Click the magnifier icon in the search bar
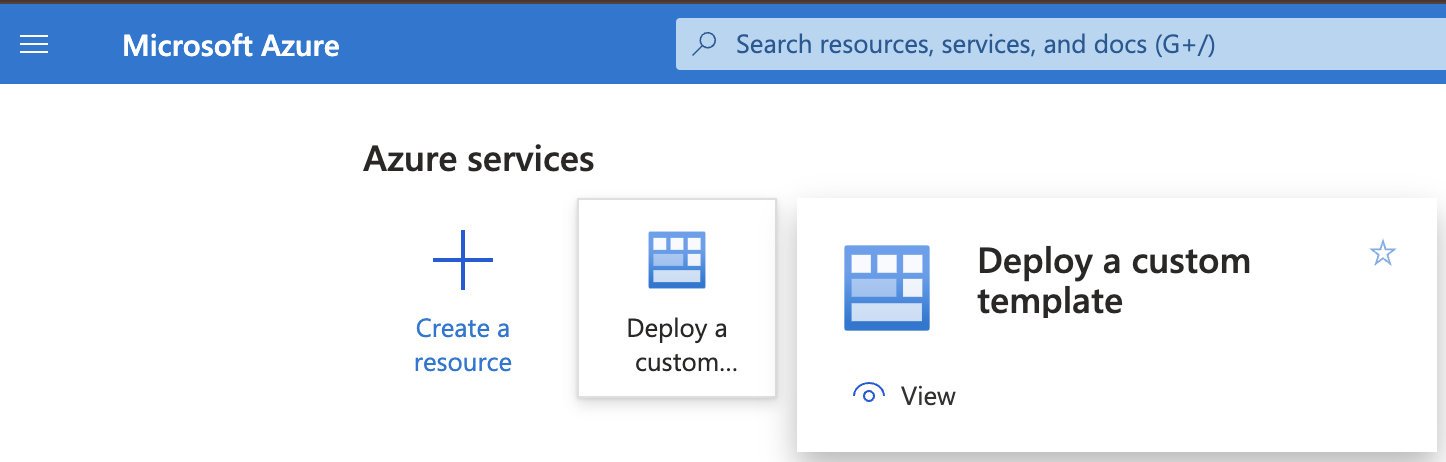Image resolution: width=1446 pixels, height=462 pixels. (705, 44)
